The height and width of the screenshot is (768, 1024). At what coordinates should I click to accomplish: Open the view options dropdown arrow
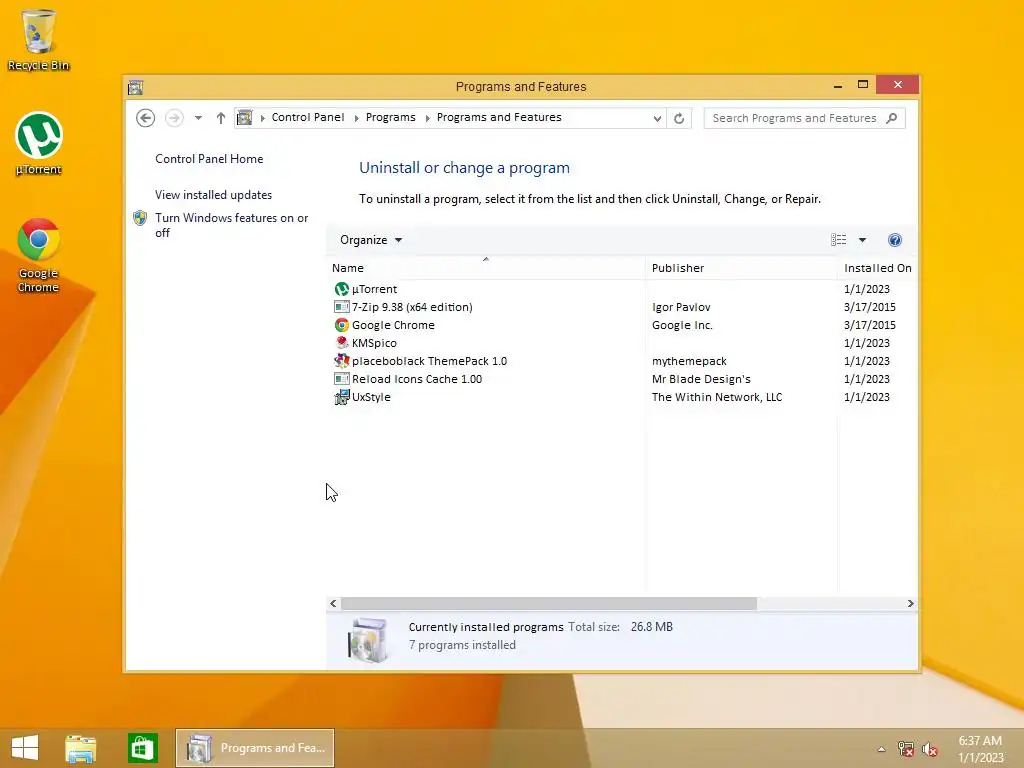pyautogui.click(x=862, y=240)
